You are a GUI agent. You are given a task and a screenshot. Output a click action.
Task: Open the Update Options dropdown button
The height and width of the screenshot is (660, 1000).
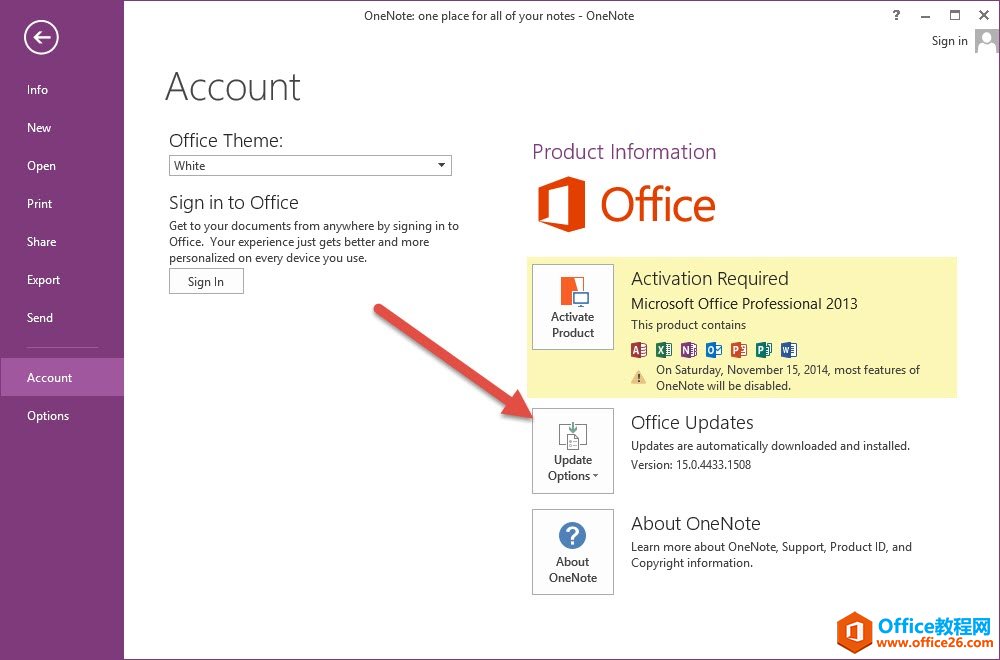coord(573,451)
